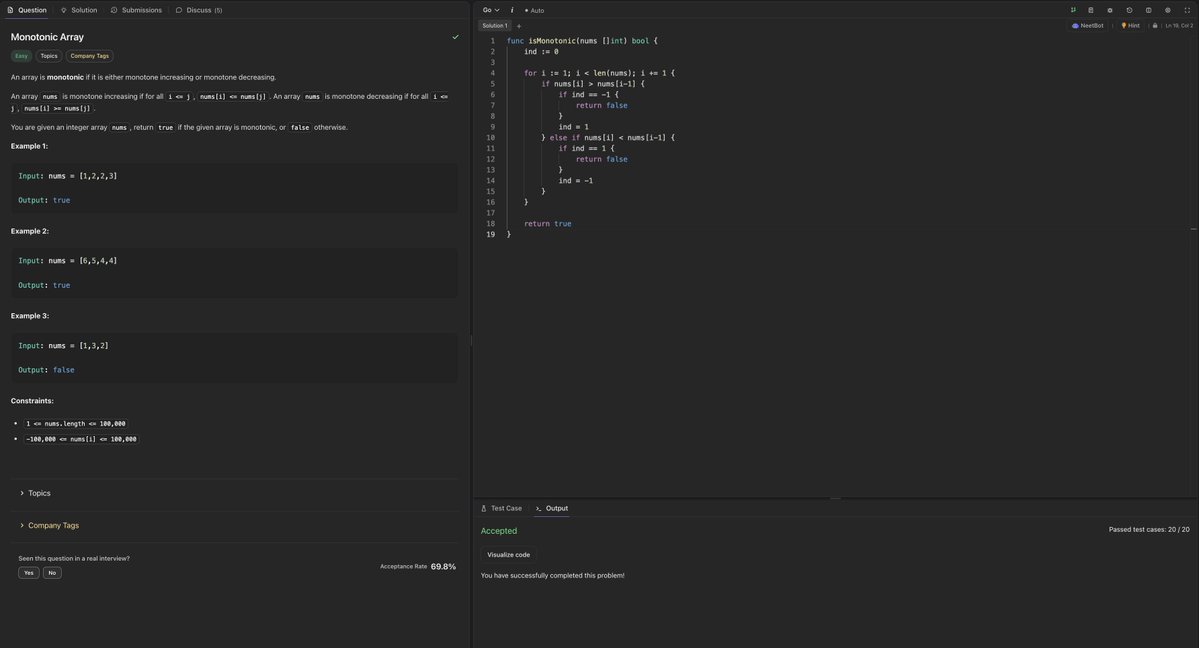Click the reset code clock-arrow icon
Image resolution: width=1199 pixels, height=648 pixels.
pos(1129,10)
